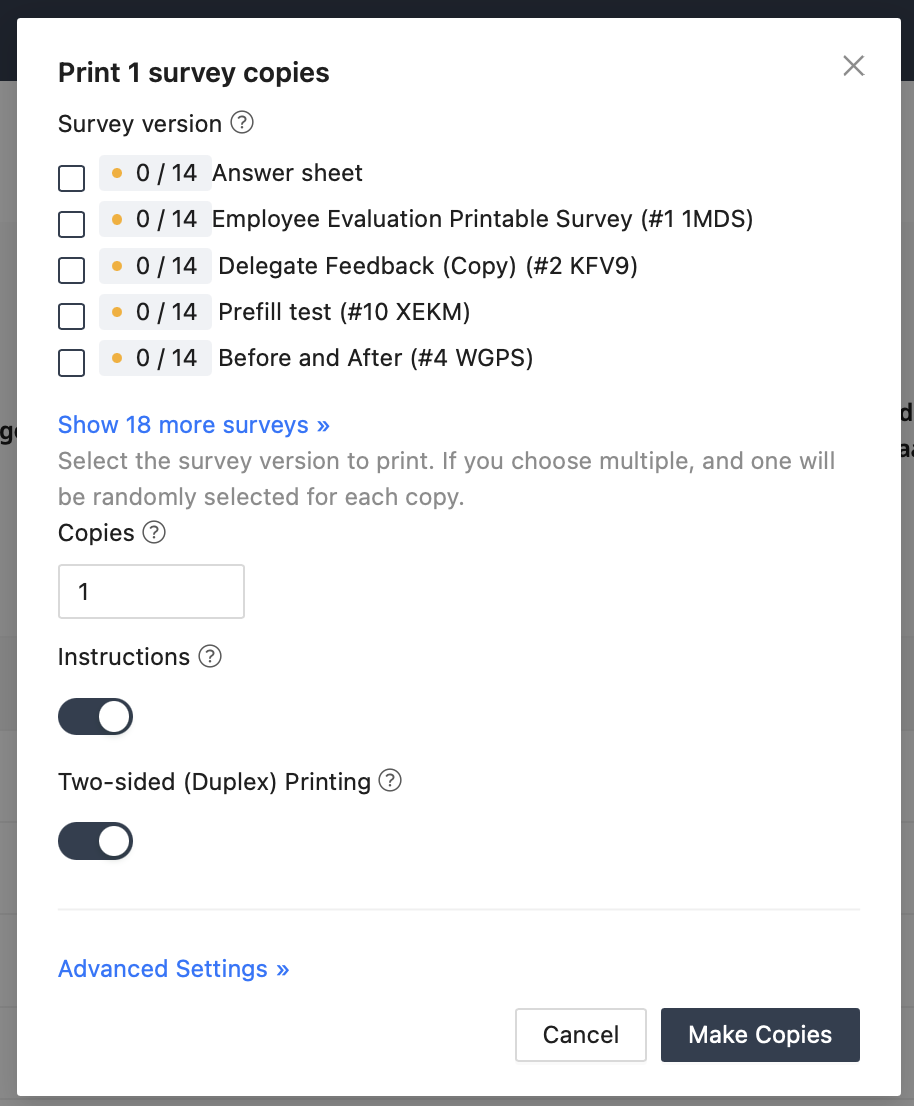Click the Cancel button
Screen dimensions: 914x1106
click(581, 1034)
